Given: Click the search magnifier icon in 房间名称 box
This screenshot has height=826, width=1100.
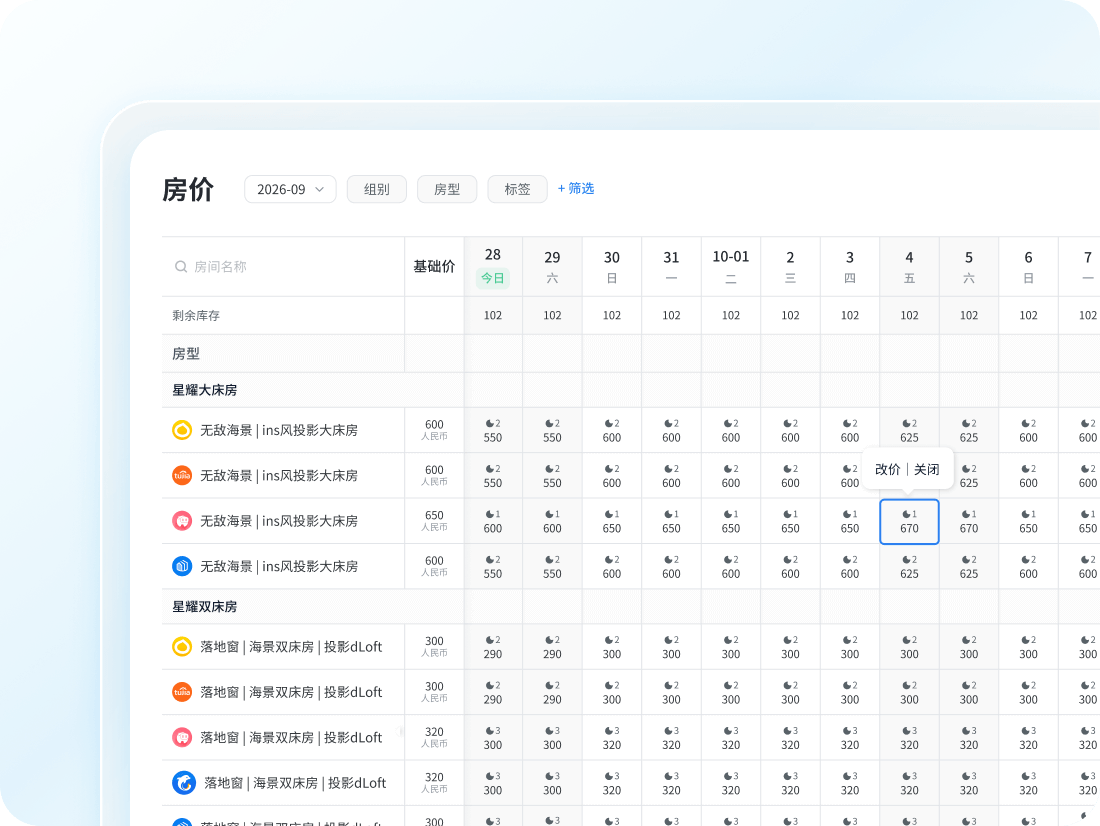Looking at the screenshot, I should click(x=181, y=267).
